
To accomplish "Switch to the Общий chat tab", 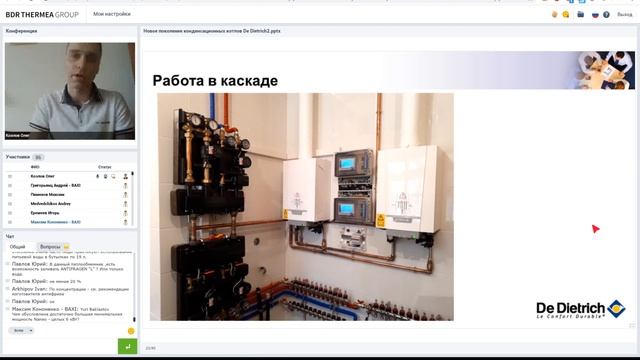I will pyautogui.click(x=18, y=247).
